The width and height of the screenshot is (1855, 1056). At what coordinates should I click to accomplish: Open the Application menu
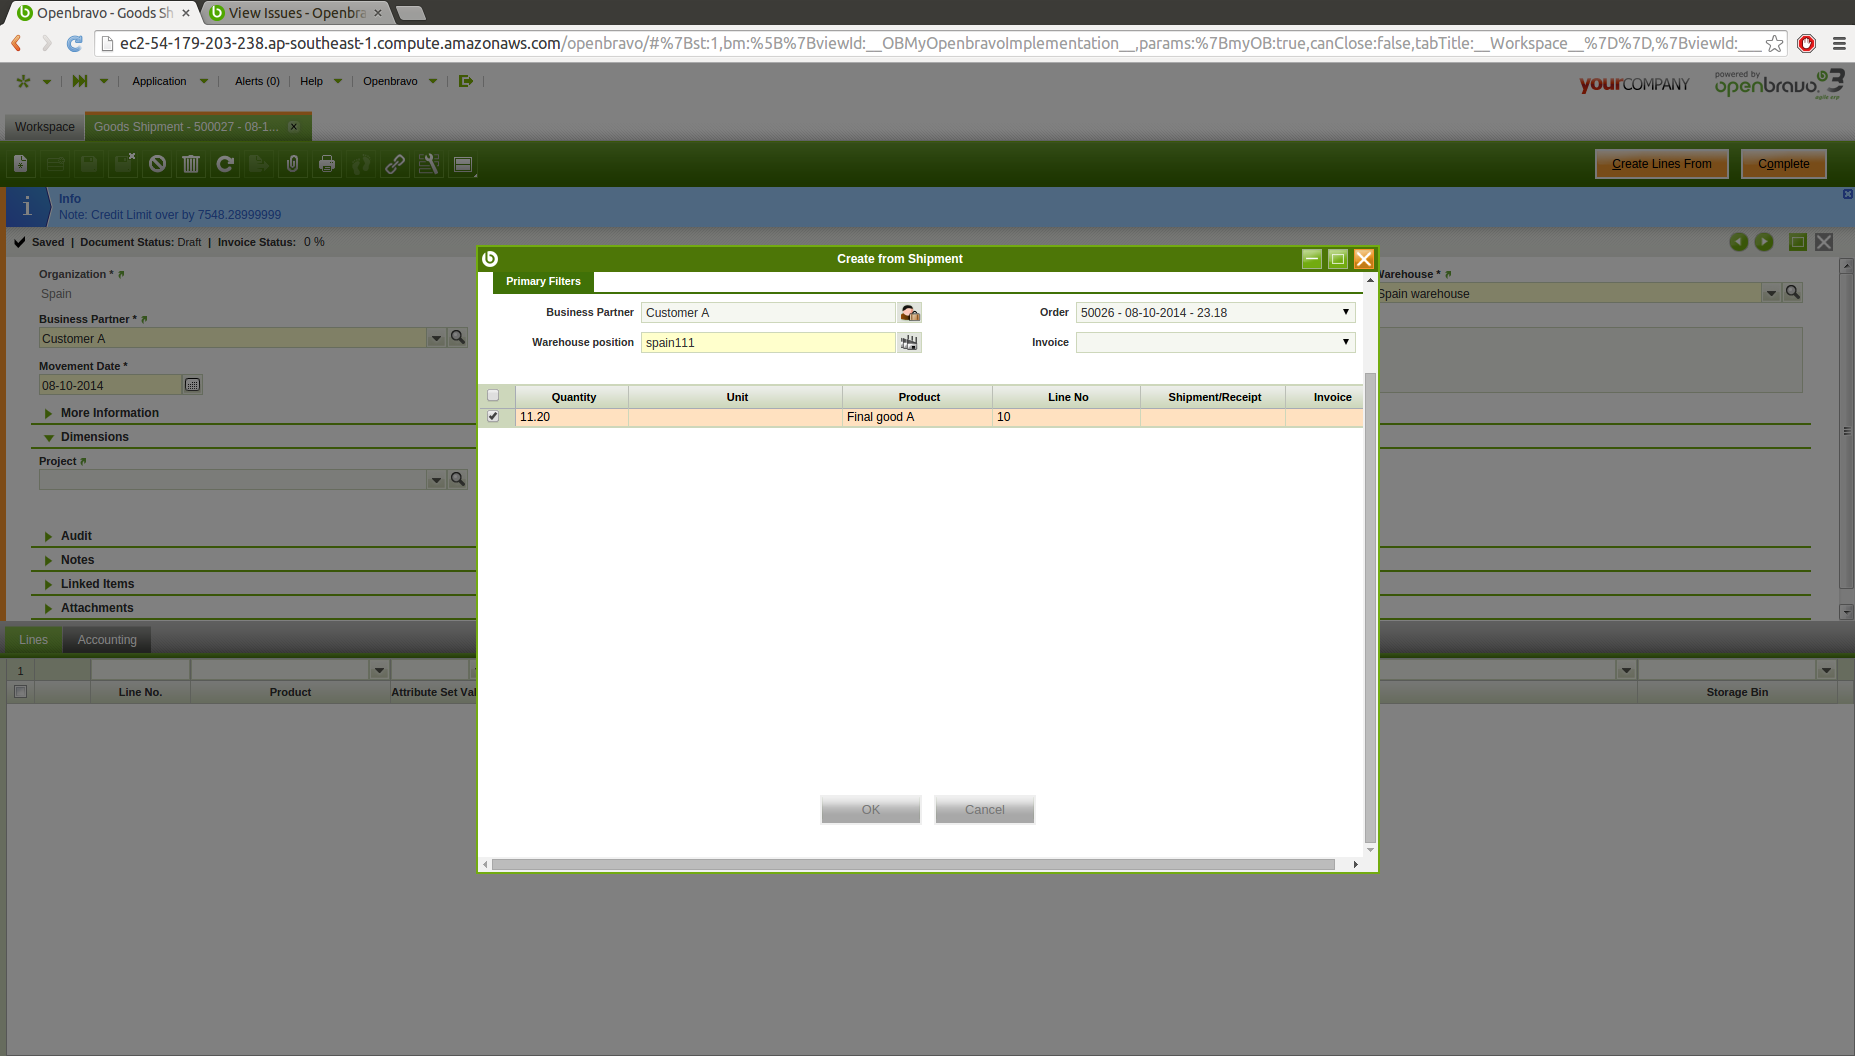(x=160, y=81)
